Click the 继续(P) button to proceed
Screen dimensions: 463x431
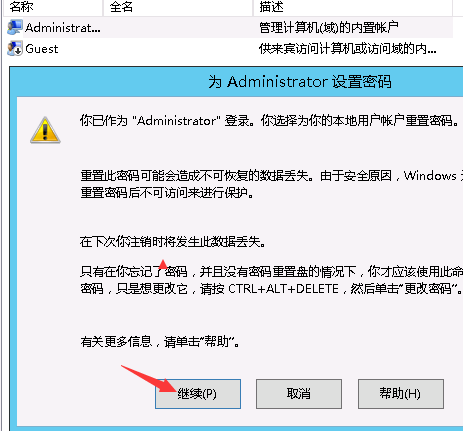(x=198, y=394)
